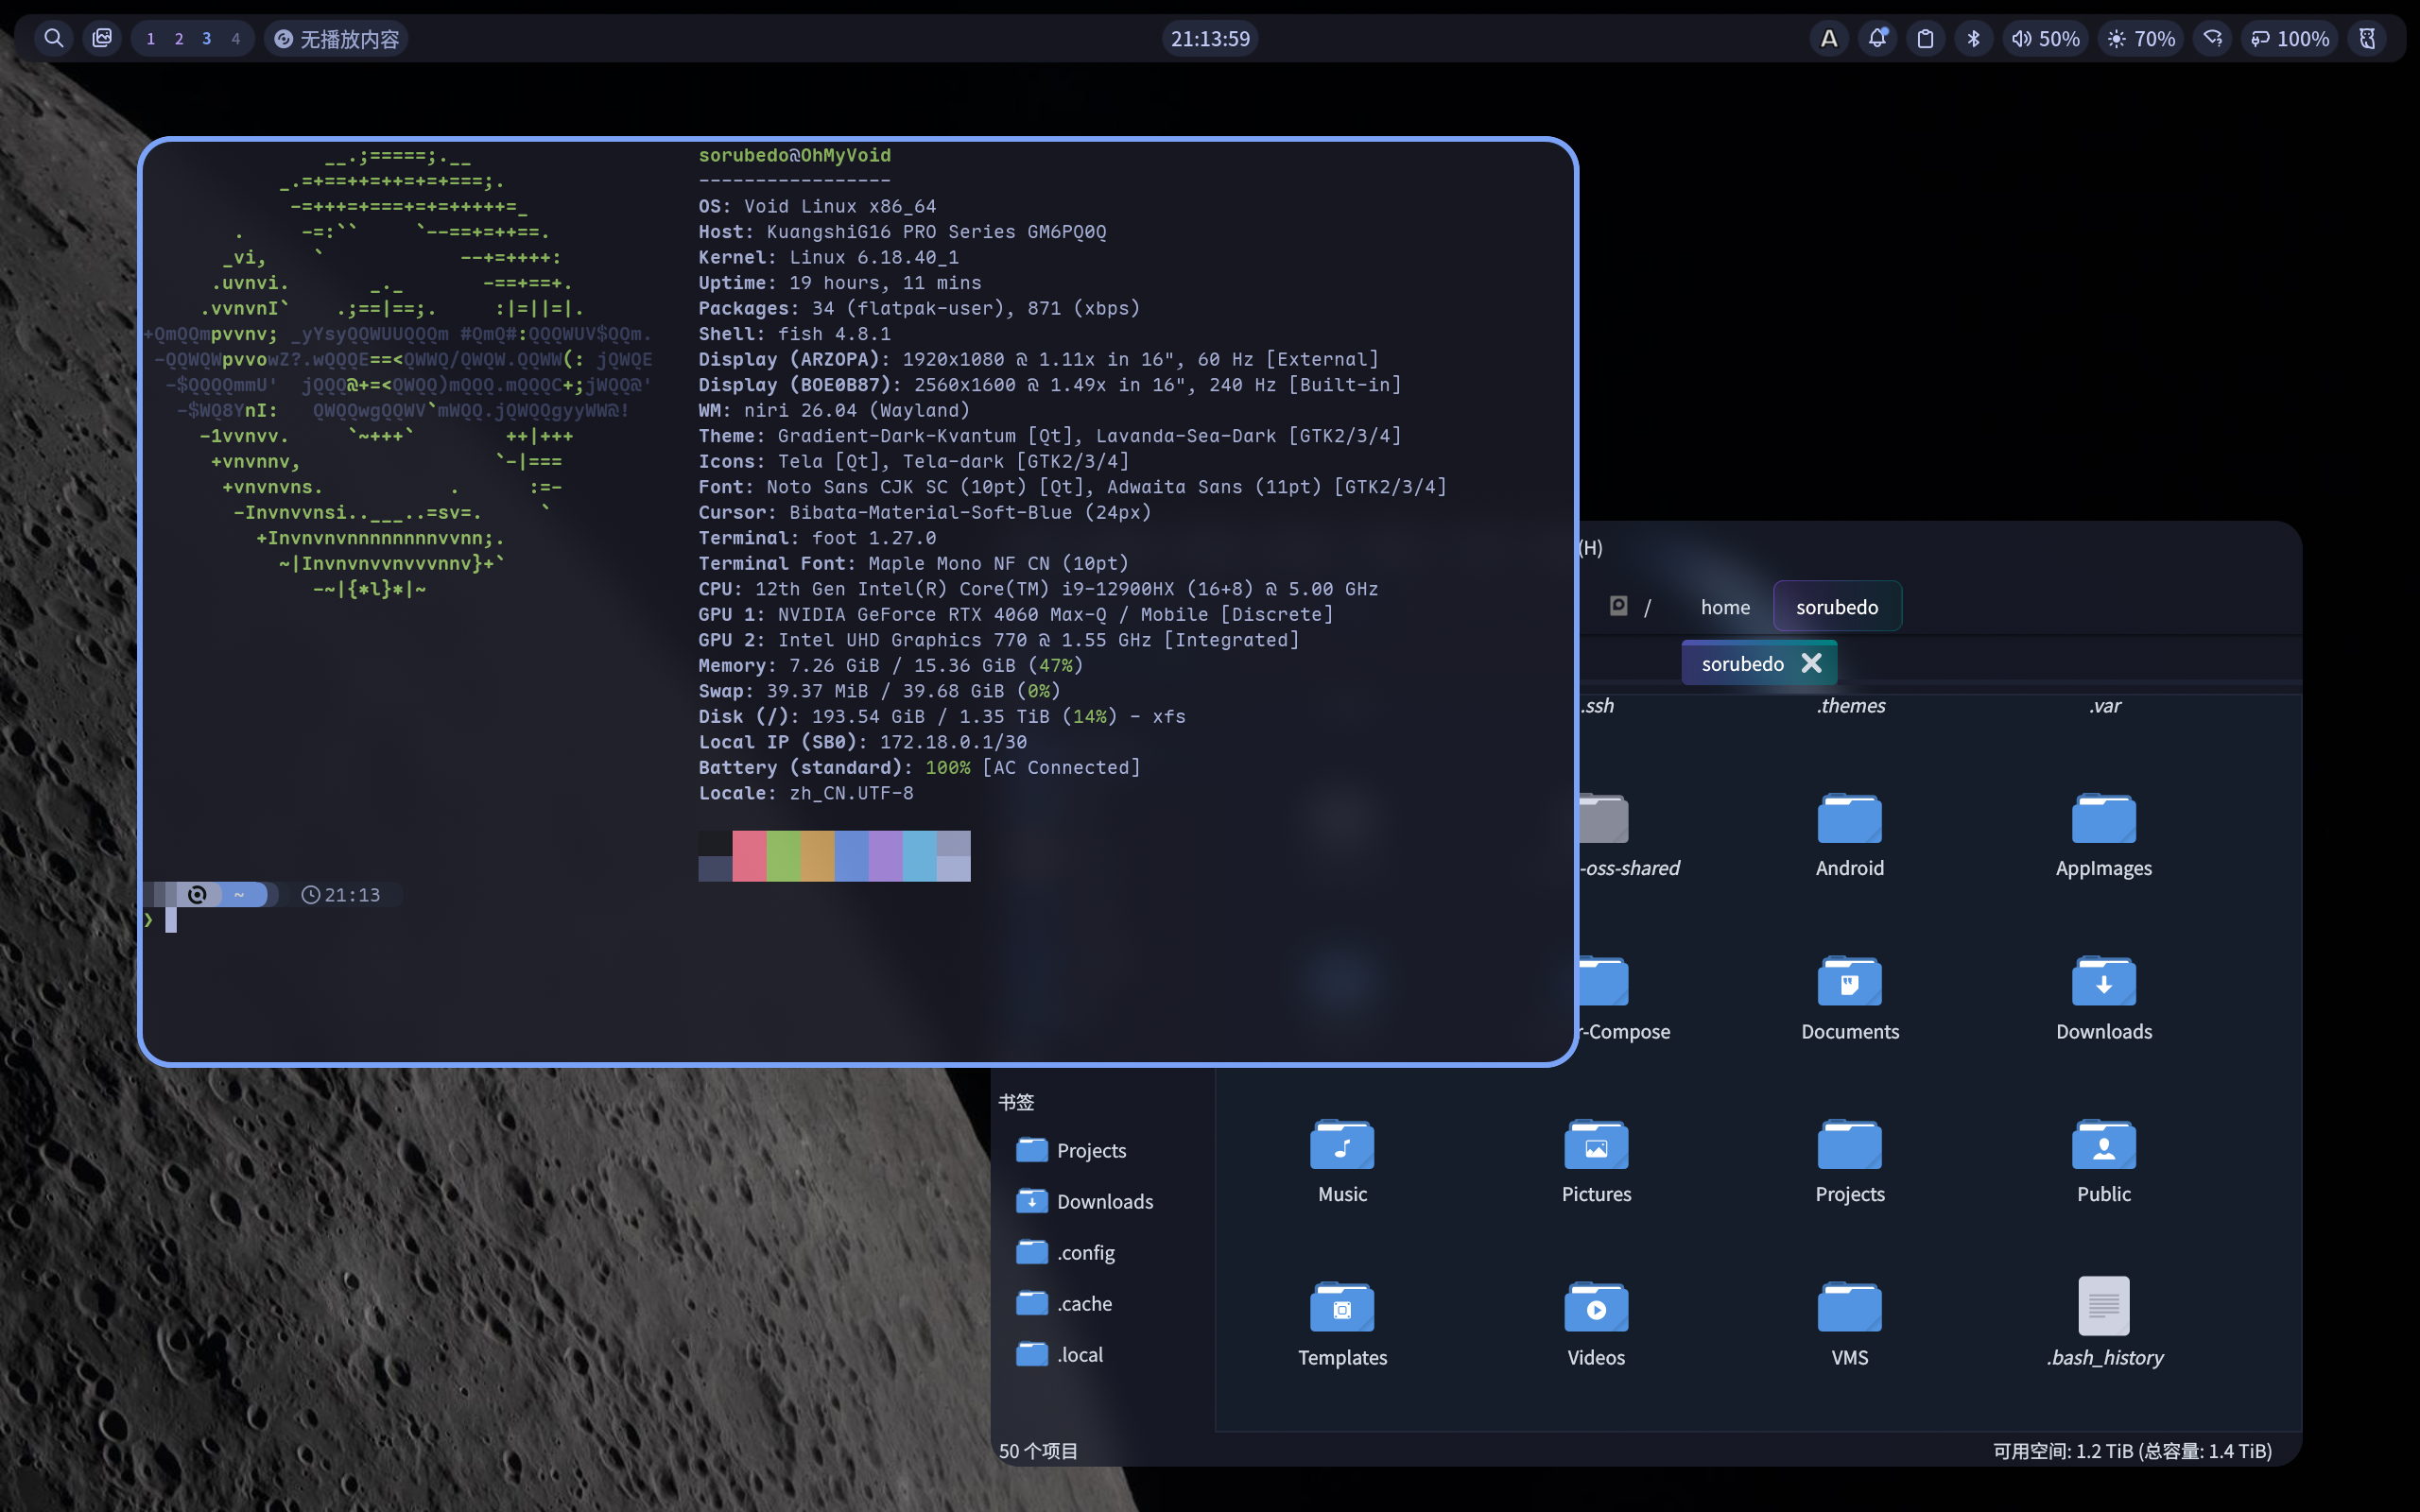Click the purple color block in terminal
The image size is (2420, 1512).
point(885,856)
